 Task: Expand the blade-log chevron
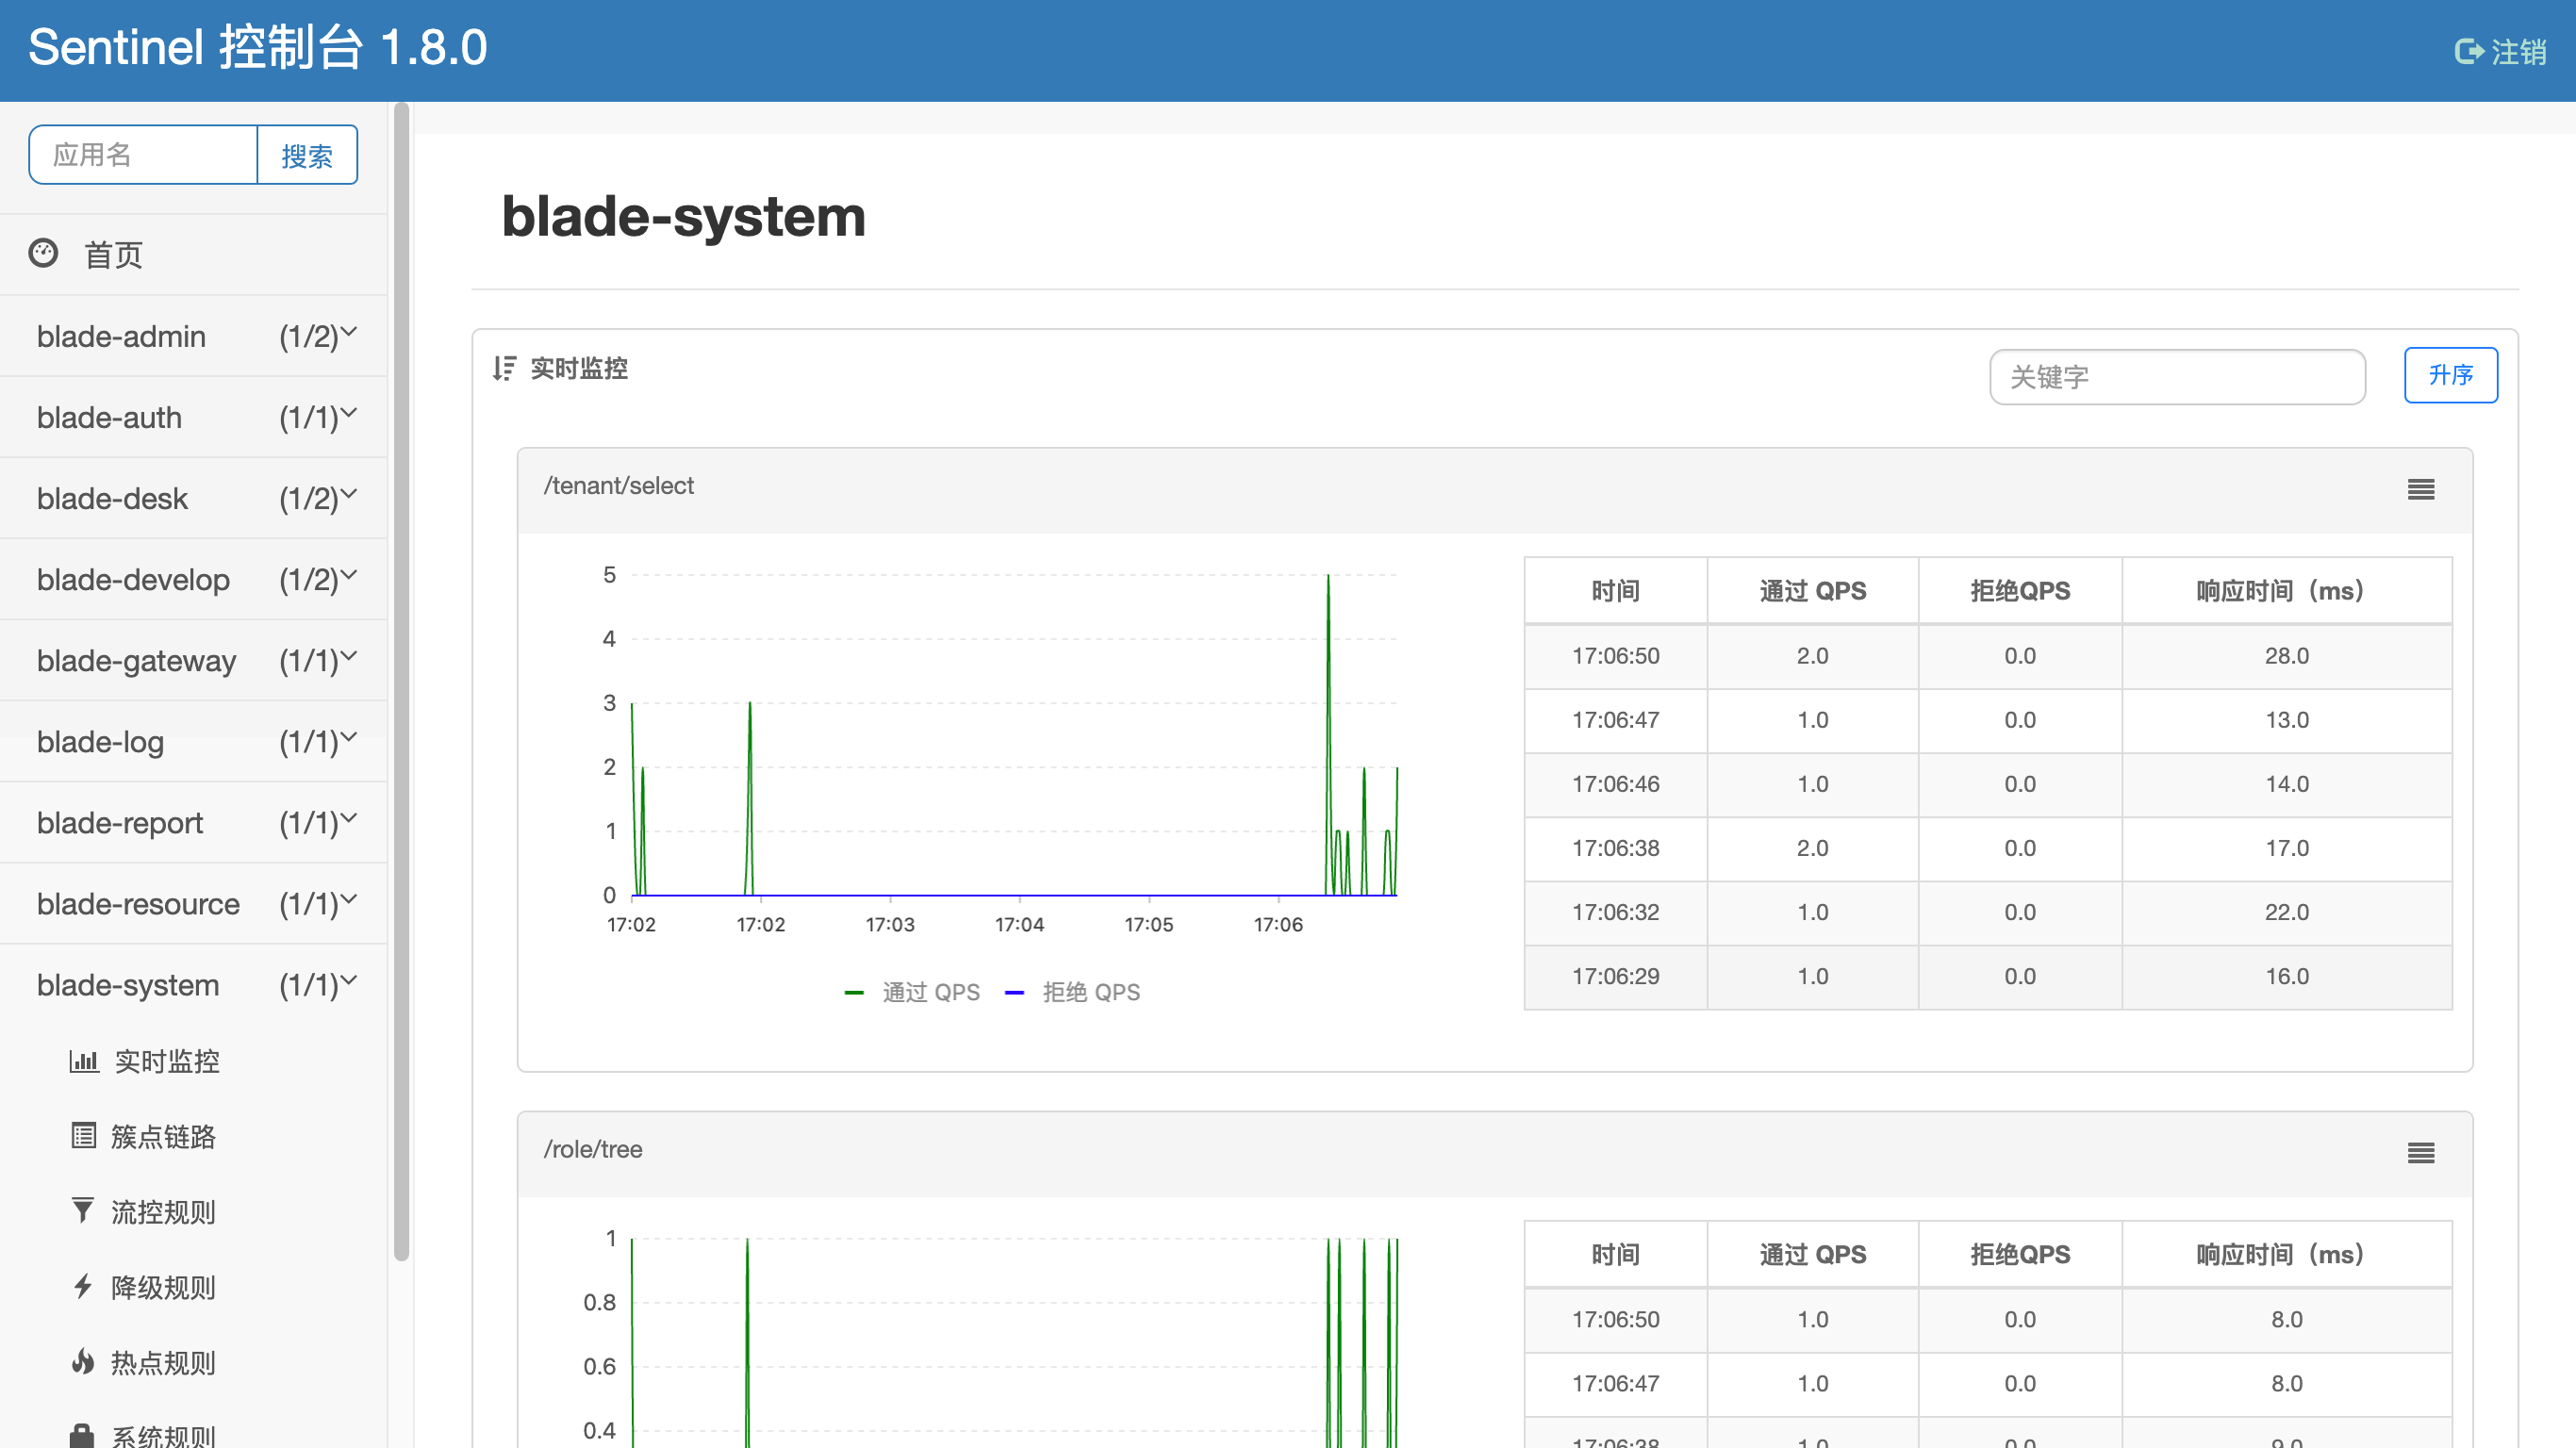point(349,736)
